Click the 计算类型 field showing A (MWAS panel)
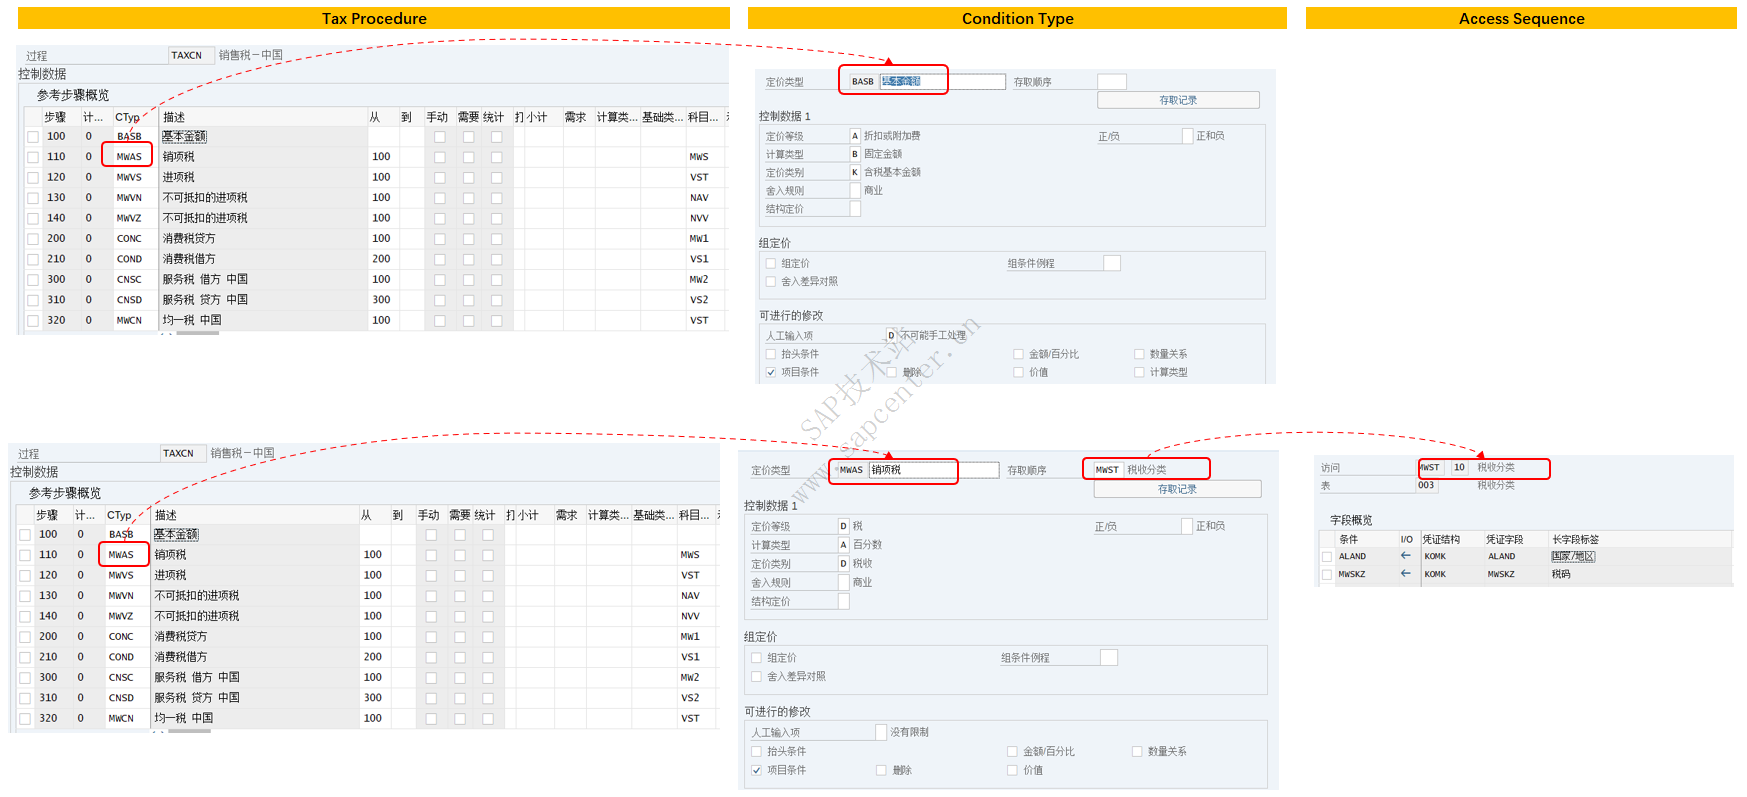 click(843, 545)
